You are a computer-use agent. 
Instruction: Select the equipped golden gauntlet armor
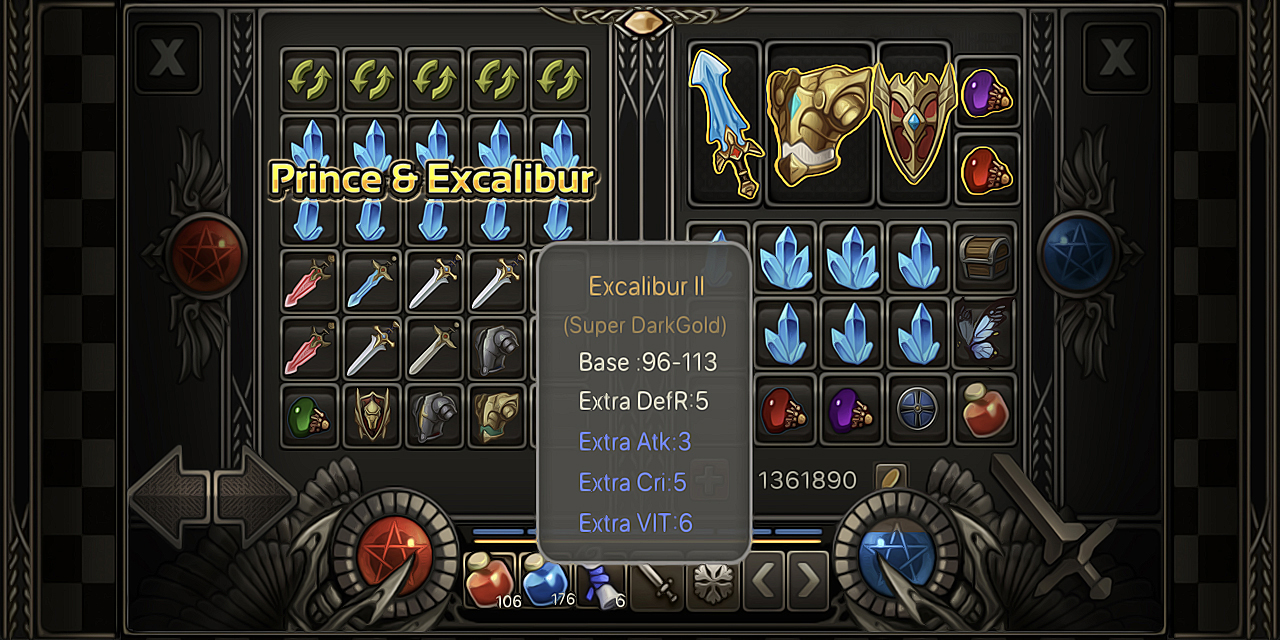[820, 123]
